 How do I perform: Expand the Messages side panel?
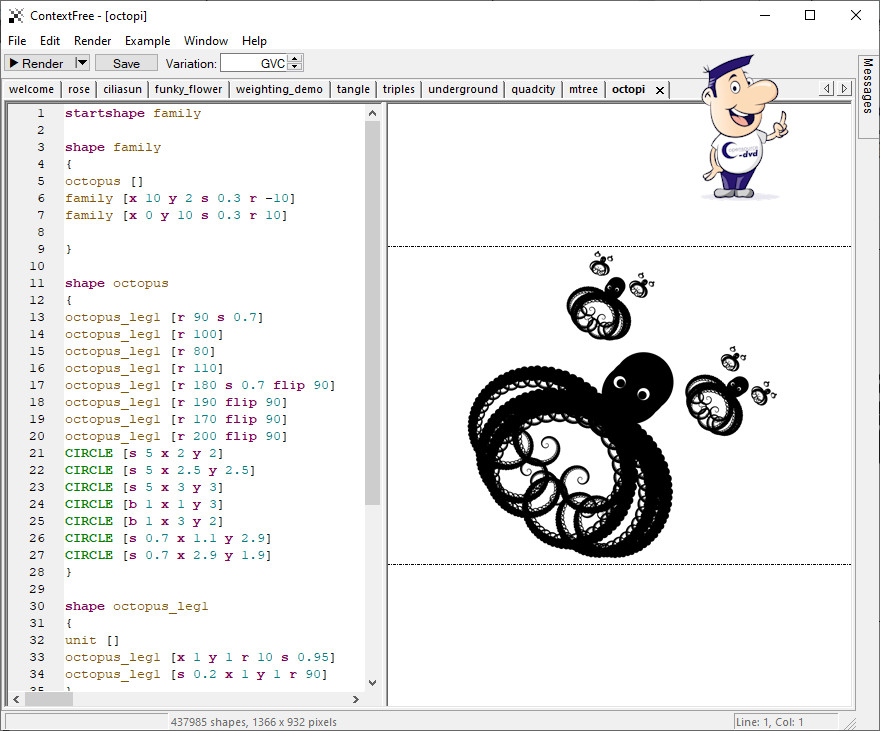pyautogui.click(x=868, y=85)
